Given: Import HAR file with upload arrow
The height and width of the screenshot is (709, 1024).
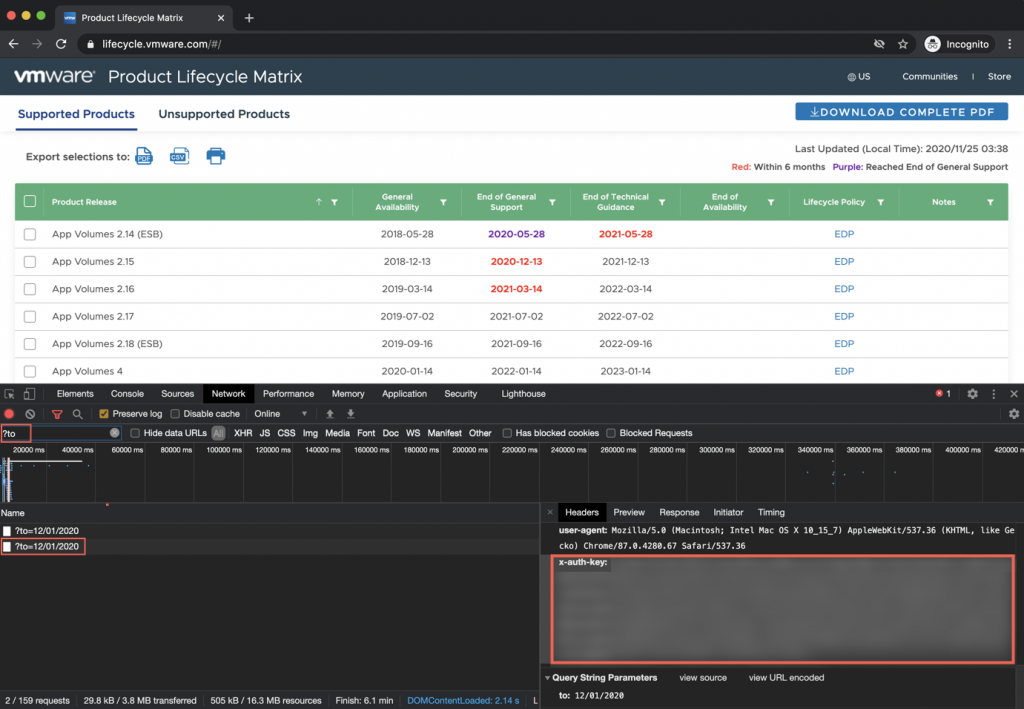Looking at the screenshot, I should tap(330, 414).
